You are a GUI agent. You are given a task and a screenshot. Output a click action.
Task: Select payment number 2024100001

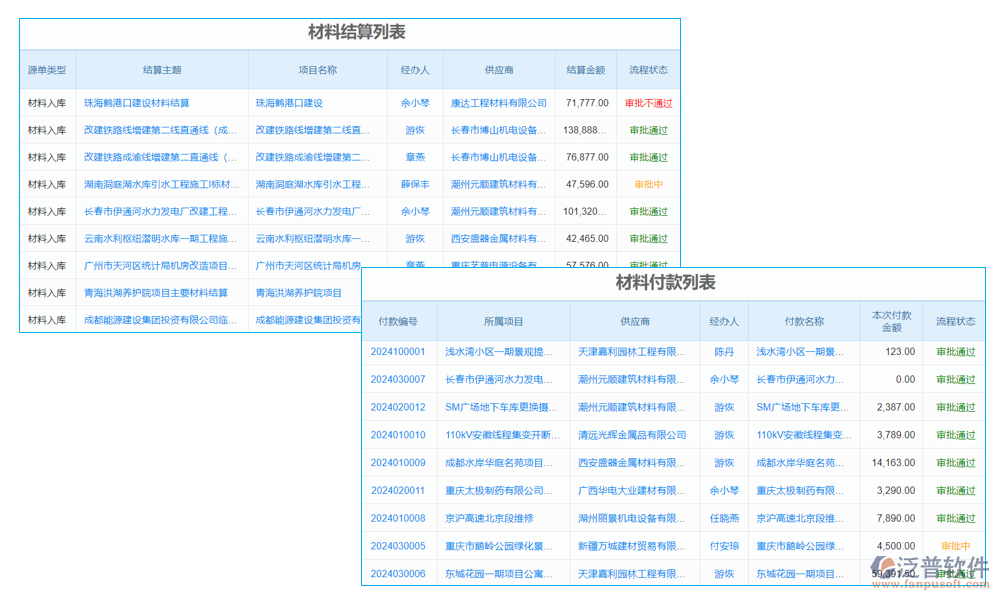[399, 351]
